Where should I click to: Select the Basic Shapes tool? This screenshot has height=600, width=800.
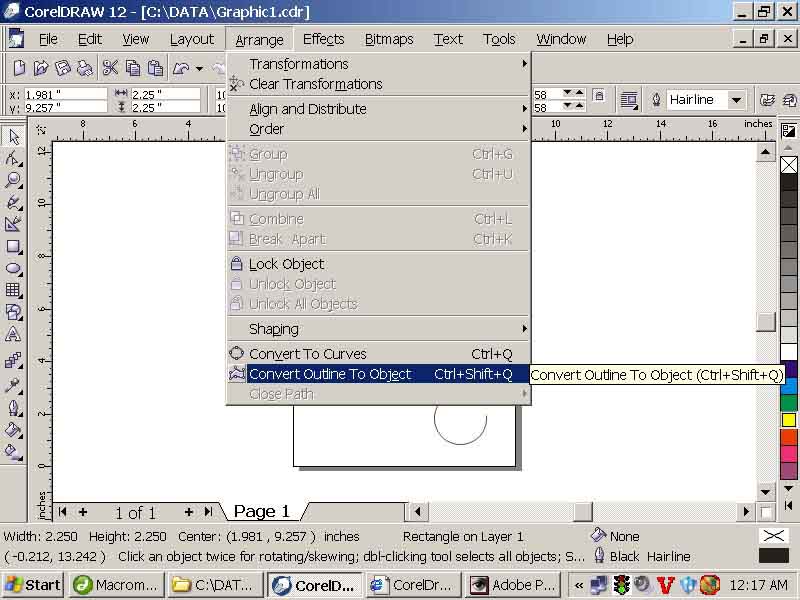pos(13,312)
